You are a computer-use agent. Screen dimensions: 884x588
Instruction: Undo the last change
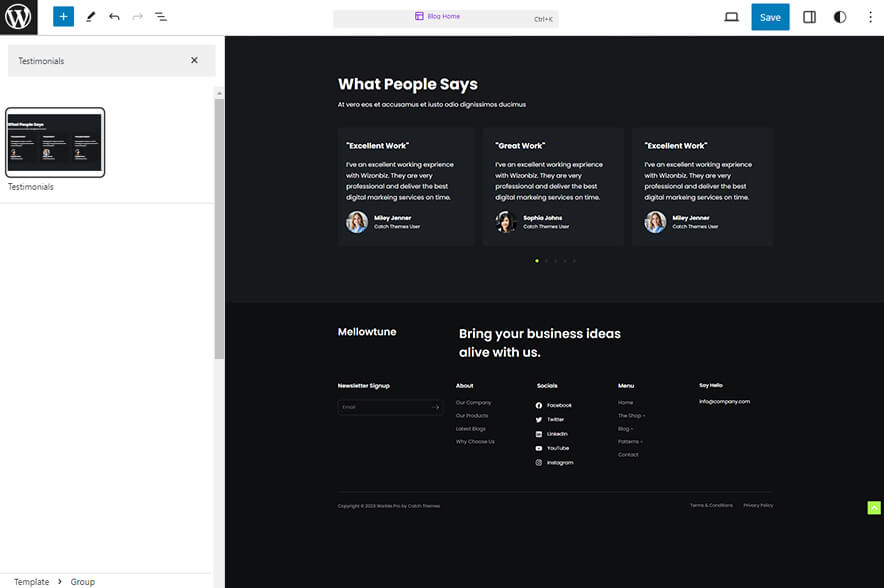[113, 16]
